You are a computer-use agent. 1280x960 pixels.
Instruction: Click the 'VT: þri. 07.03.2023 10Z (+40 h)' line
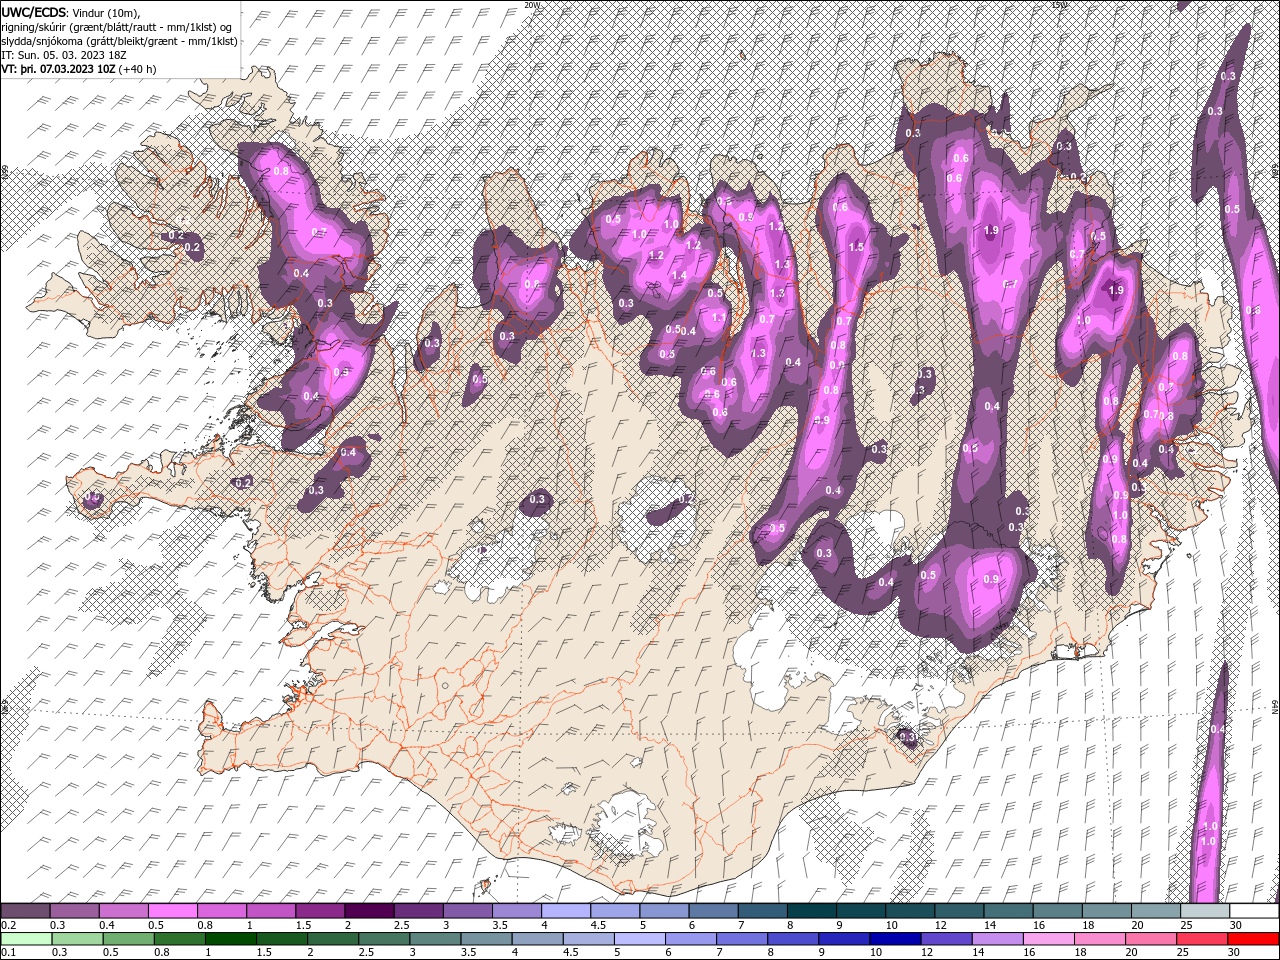click(79, 69)
